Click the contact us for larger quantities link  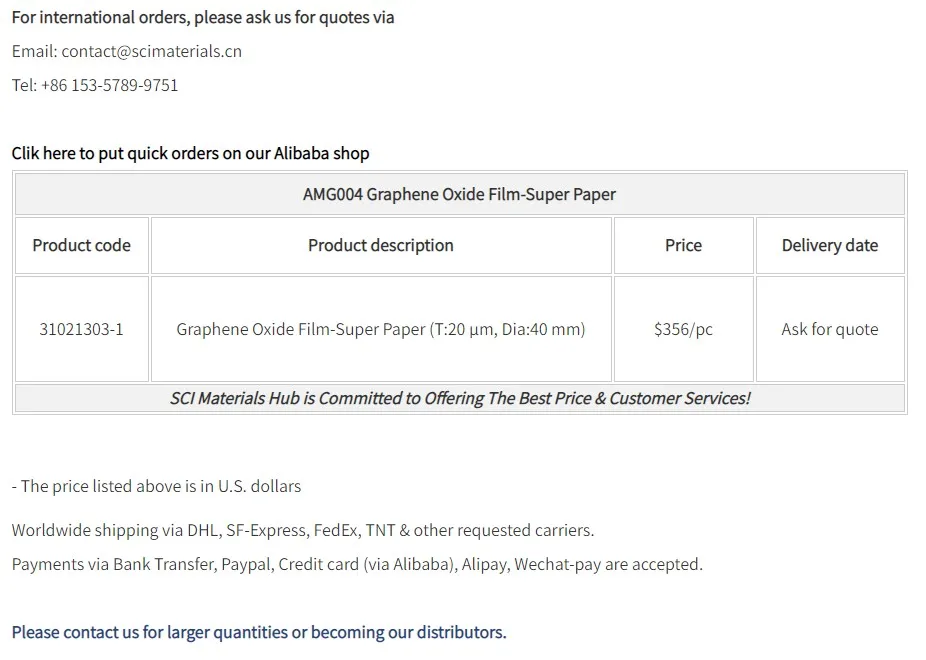click(259, 632)
